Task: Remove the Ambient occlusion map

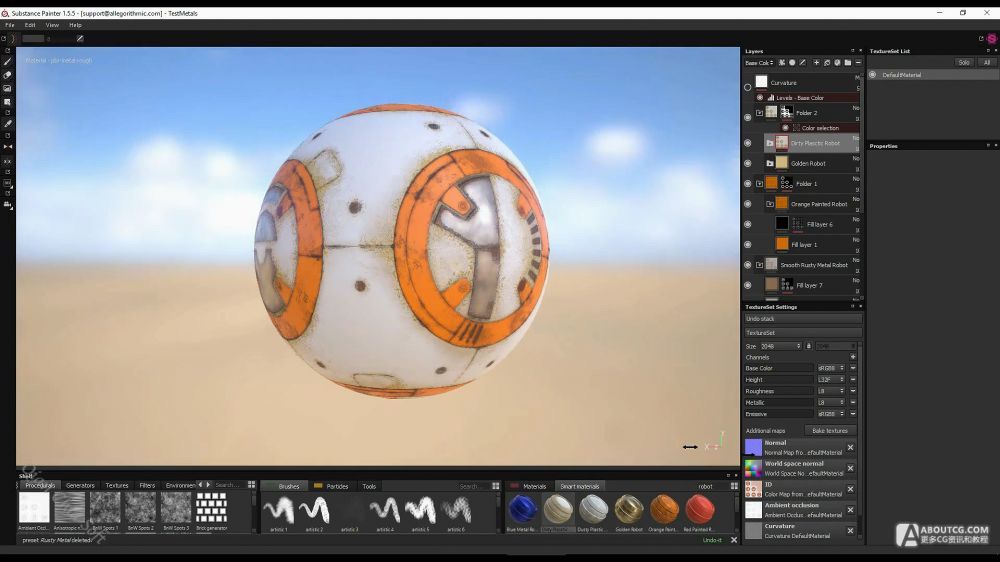Action: (x=850, y=510)
